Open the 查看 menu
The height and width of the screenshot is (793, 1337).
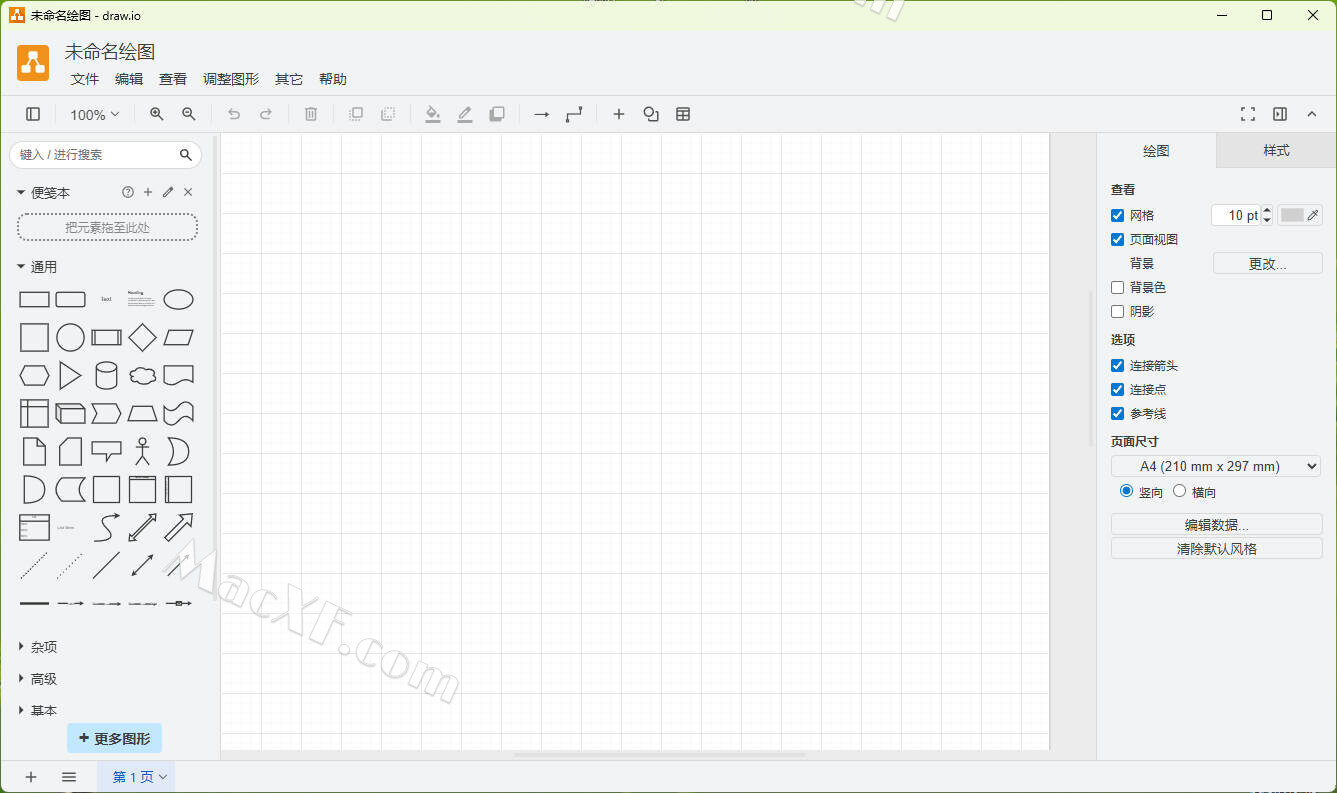click(x=173, y=79)
